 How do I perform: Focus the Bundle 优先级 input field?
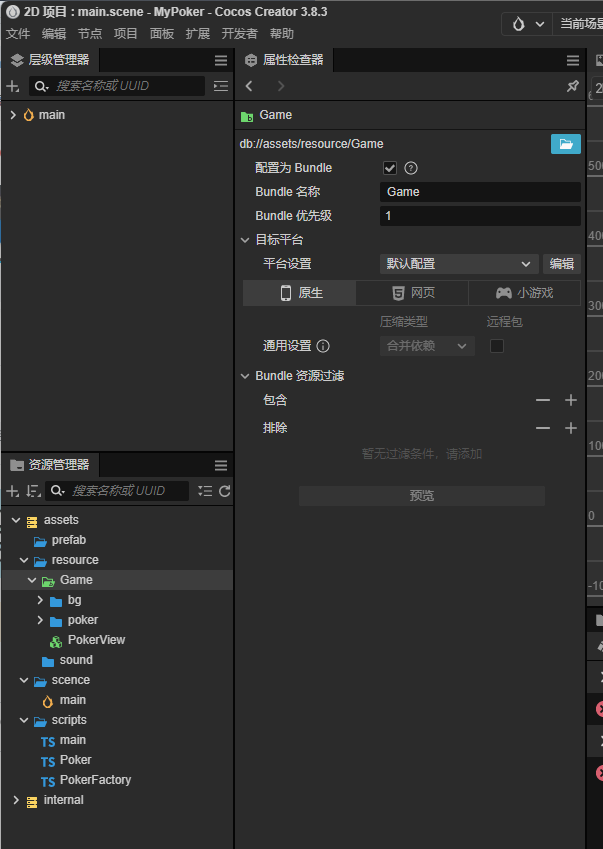point(480,216)
